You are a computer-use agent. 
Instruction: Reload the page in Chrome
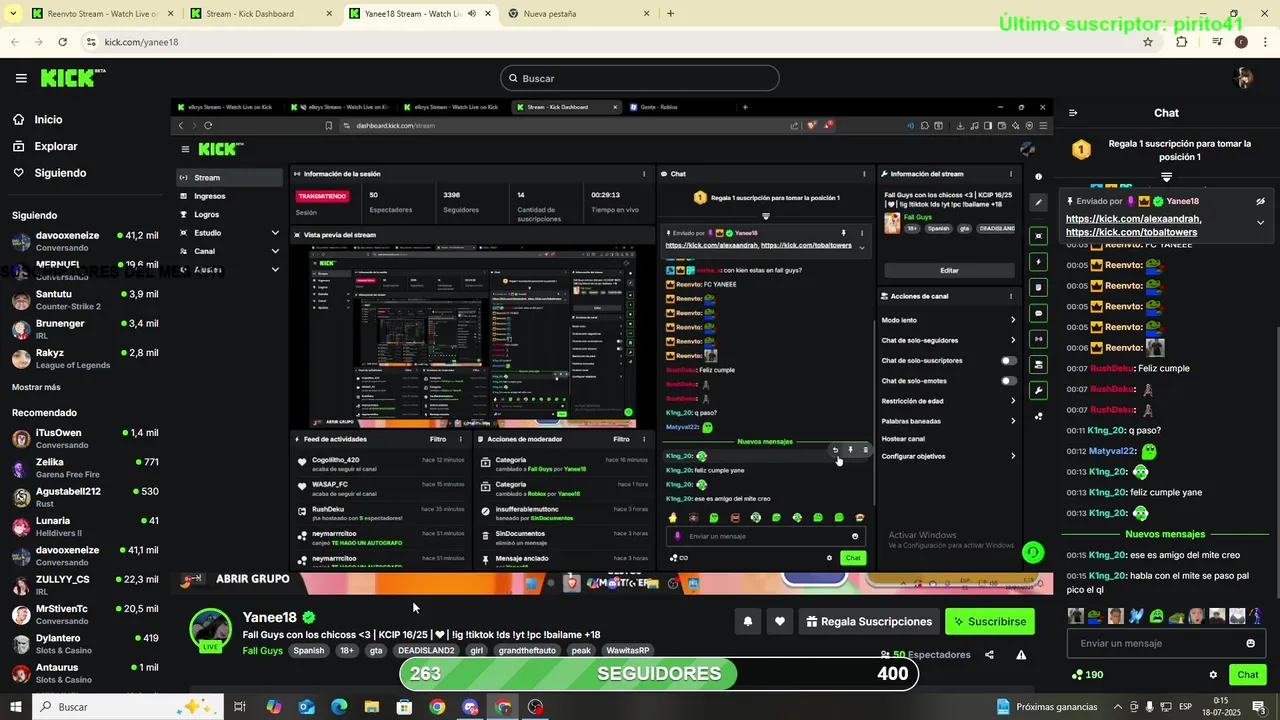click(x=62, y=42)
